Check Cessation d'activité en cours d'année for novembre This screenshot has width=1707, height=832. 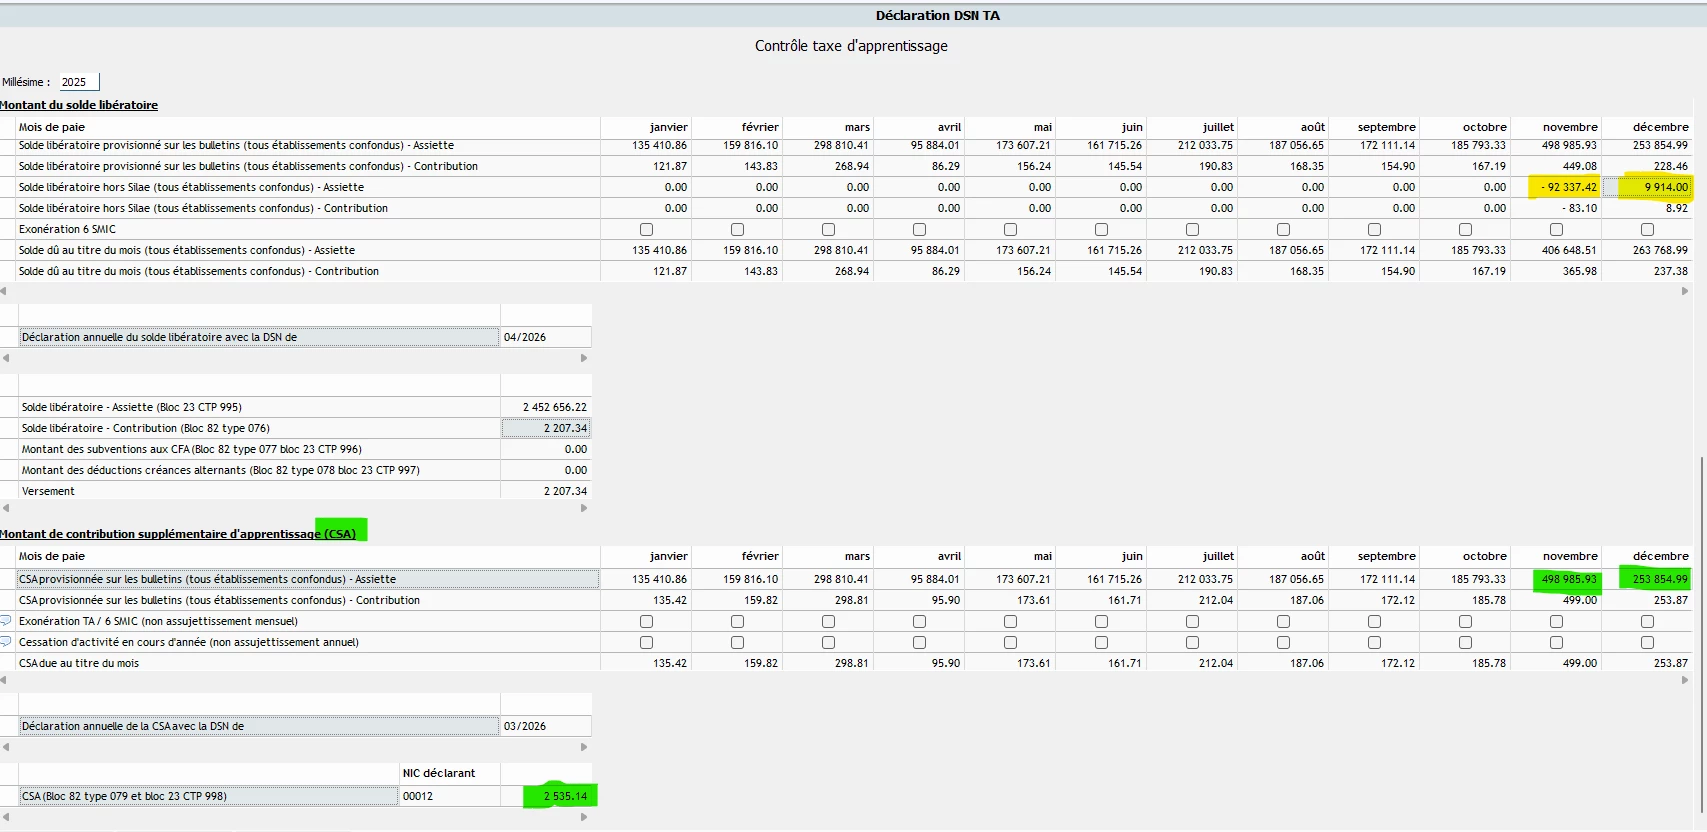coord(1556,642)
